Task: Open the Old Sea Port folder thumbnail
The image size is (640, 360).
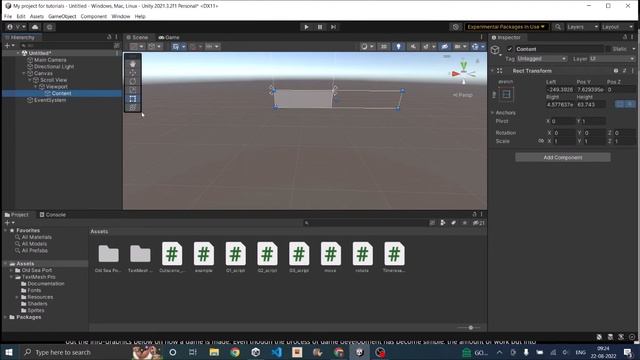Action: click(109, 254)
